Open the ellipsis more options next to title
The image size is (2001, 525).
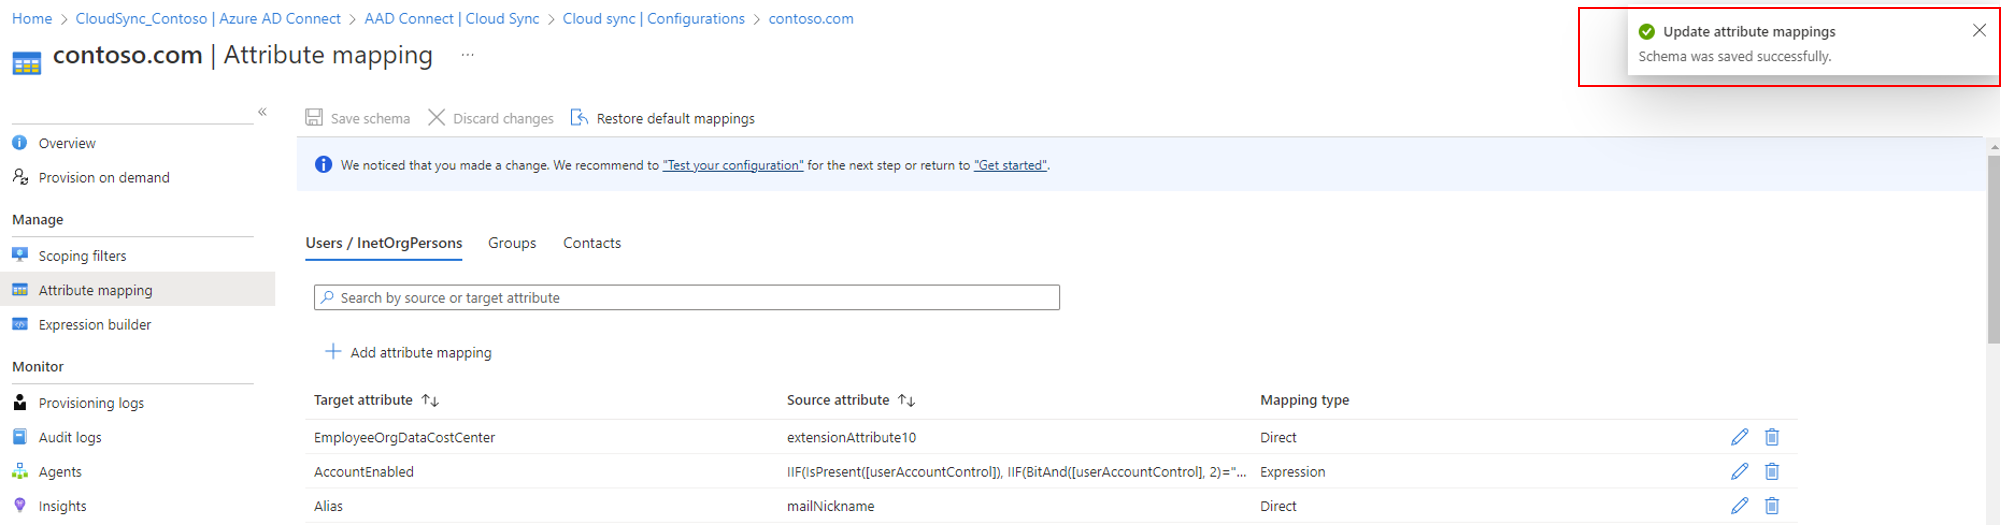[x=467, y=55]
